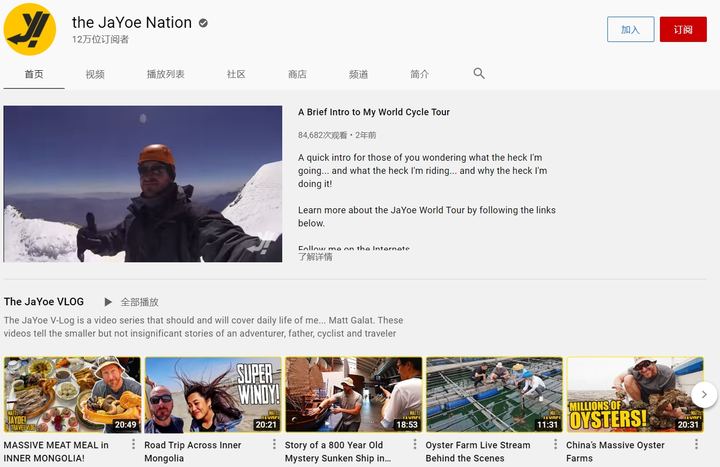Open the 简介 about tab
This screenshot has width=720, height=467.
click(419, 74)
